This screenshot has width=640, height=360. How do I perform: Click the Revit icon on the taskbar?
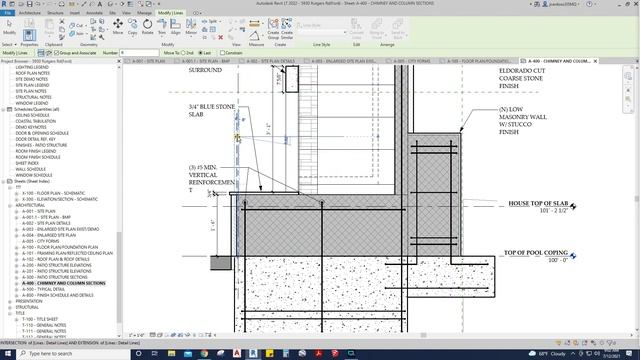[x=253, y=353]
